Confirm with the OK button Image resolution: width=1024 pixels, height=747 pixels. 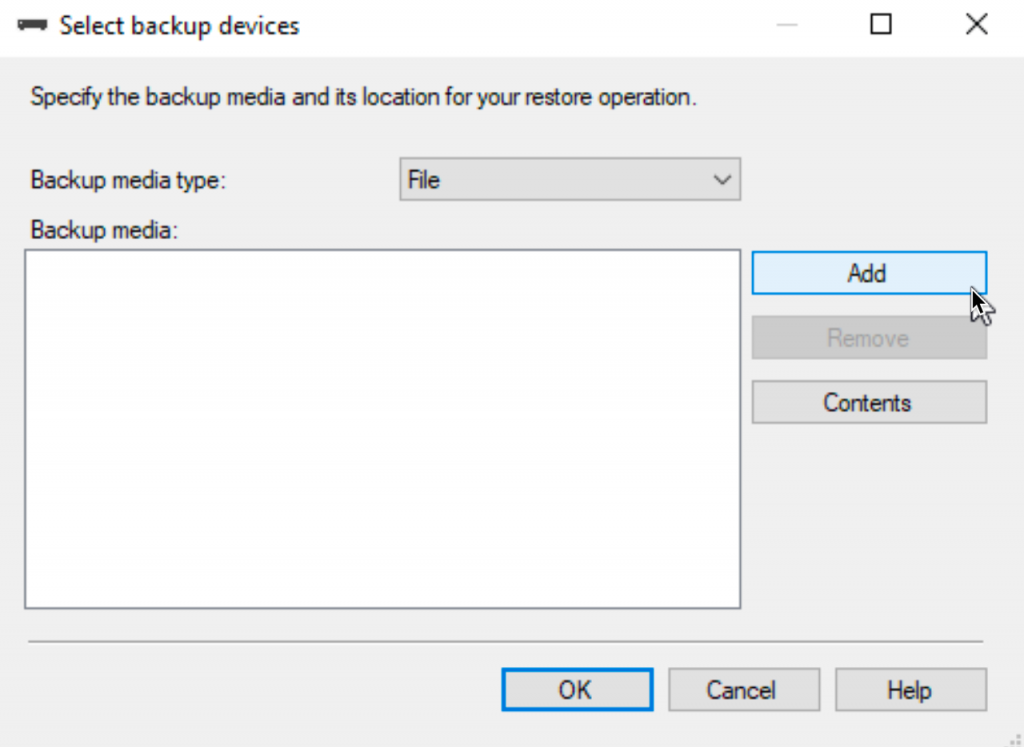click(577, 690)
